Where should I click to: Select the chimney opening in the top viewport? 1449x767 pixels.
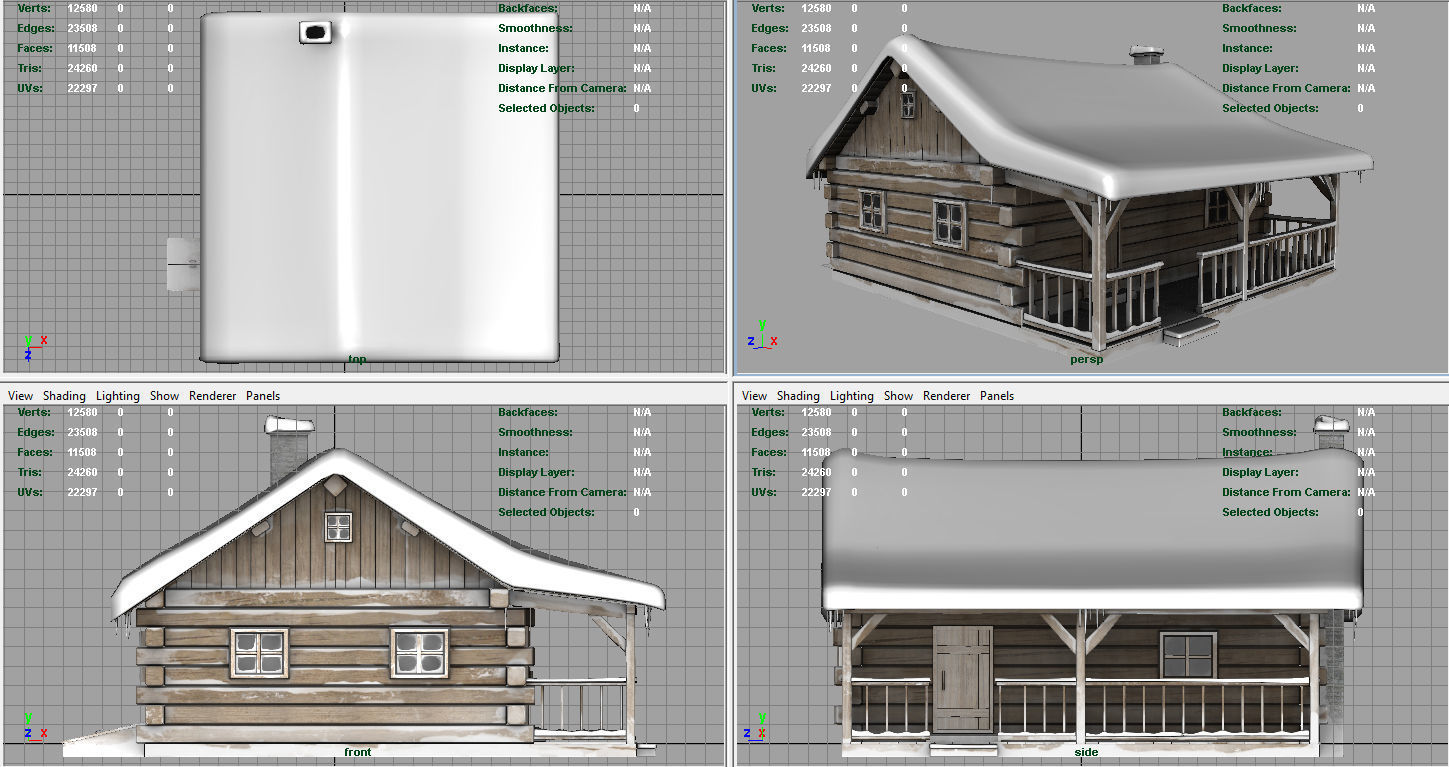[315, 33]
